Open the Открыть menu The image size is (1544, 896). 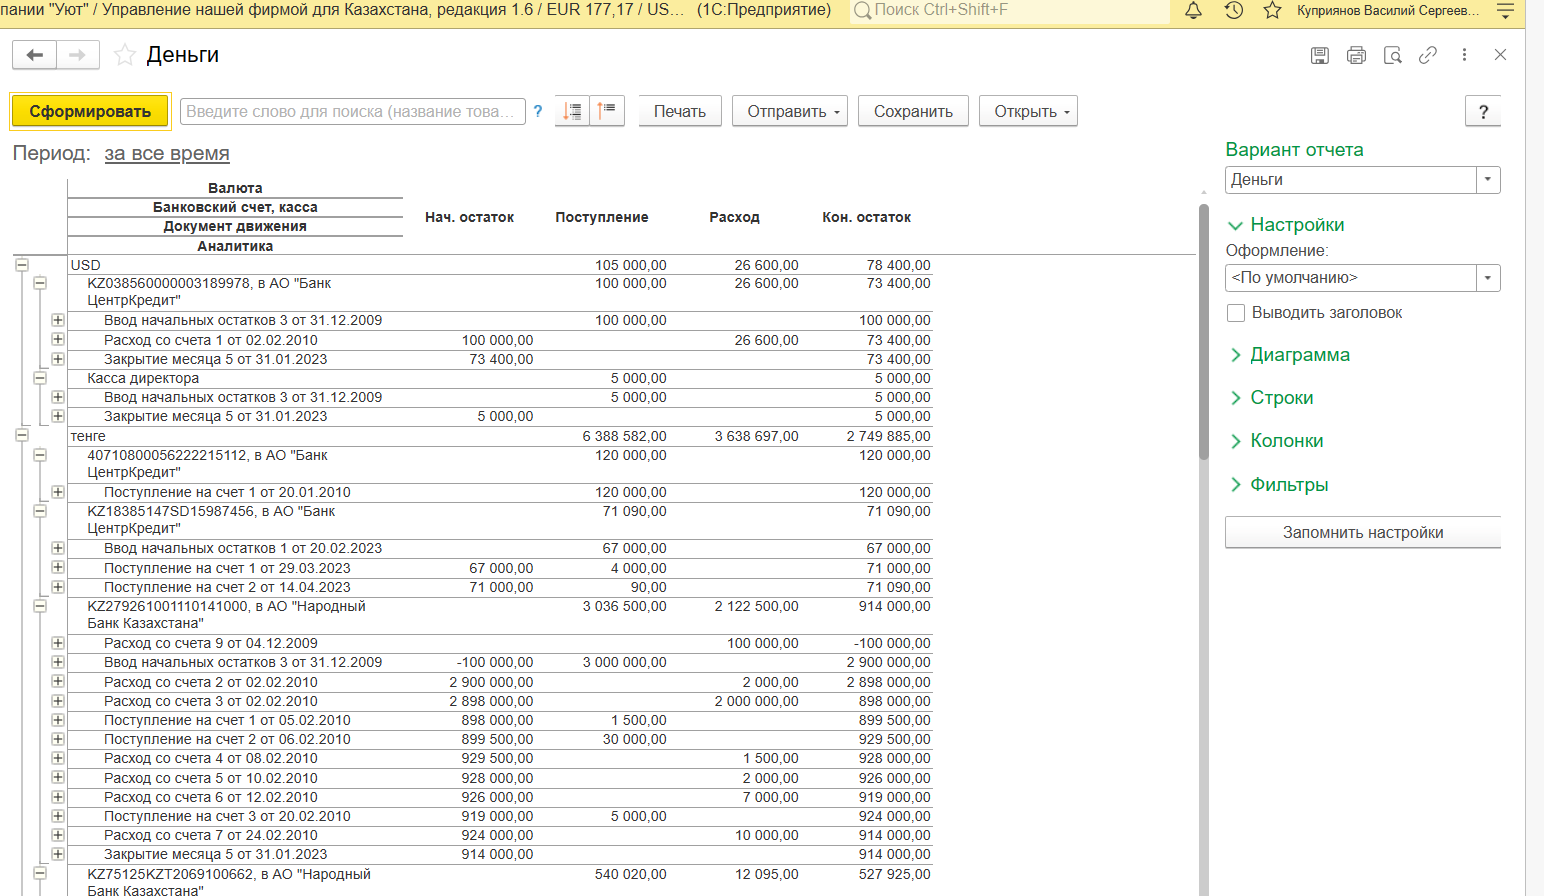(x=1027, y=111)
